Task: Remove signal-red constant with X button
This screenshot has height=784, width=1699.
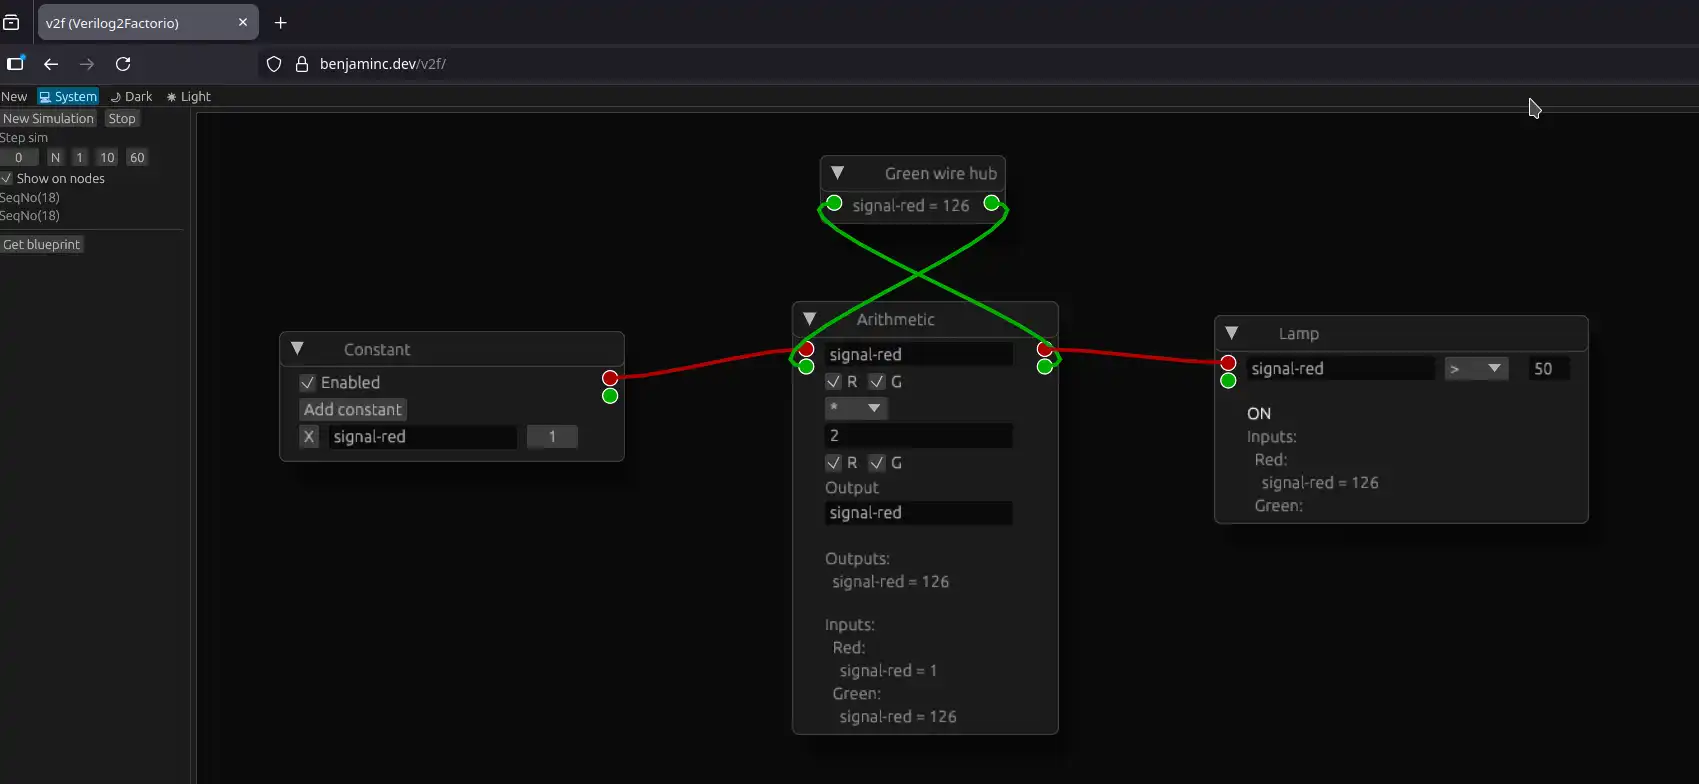Action: tap(309, 437)
